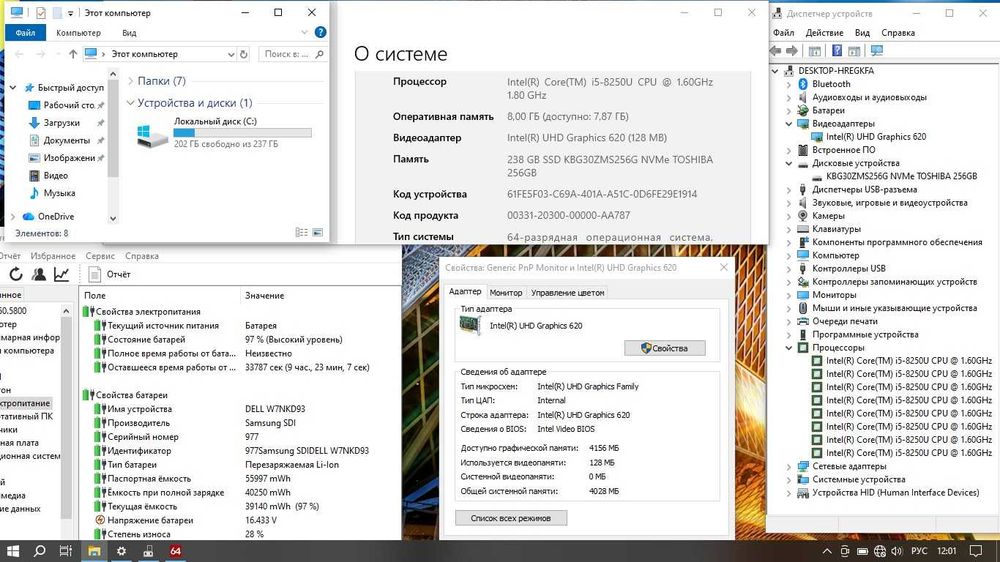The width and height of the screenshot is (1000, 562).
Task: Click Список всех режимов button
Action: [511, 518]
